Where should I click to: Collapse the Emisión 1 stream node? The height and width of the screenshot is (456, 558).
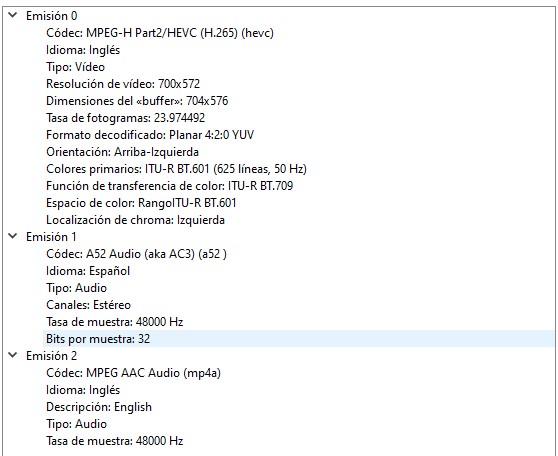click(x=13, y=236)
